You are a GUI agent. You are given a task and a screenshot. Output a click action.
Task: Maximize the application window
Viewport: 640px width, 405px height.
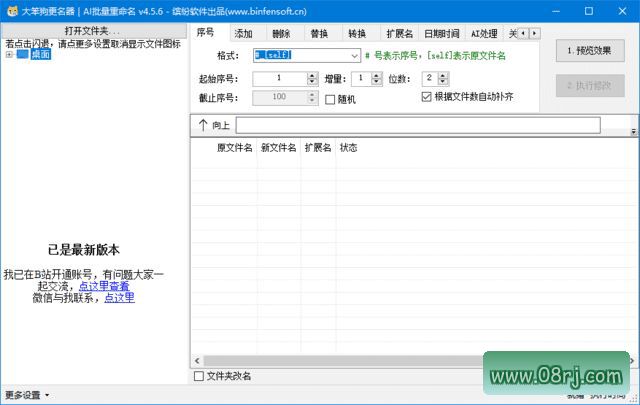click(589, 11)
